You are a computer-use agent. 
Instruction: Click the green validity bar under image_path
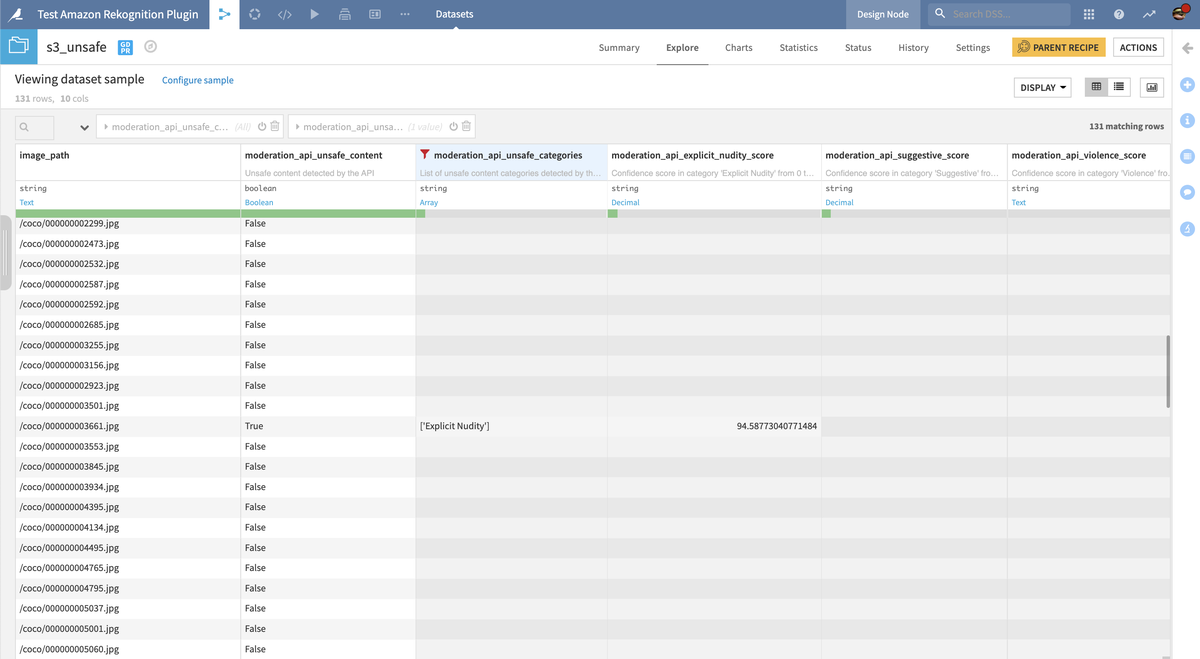point(128,213)
